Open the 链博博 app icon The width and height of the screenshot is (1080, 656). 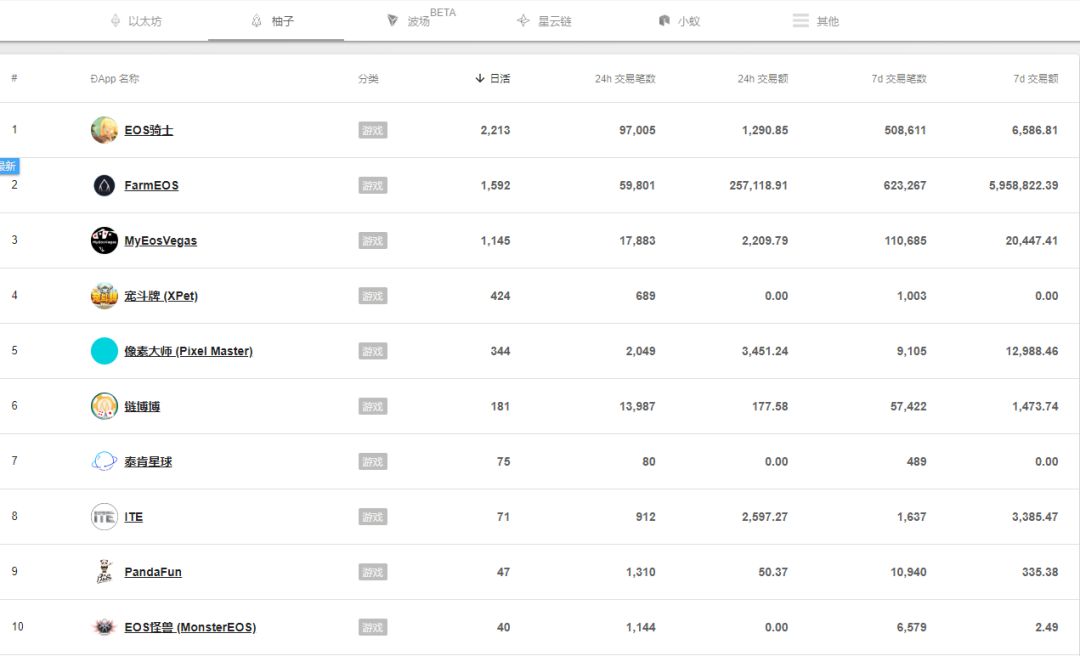coord(104,406)
